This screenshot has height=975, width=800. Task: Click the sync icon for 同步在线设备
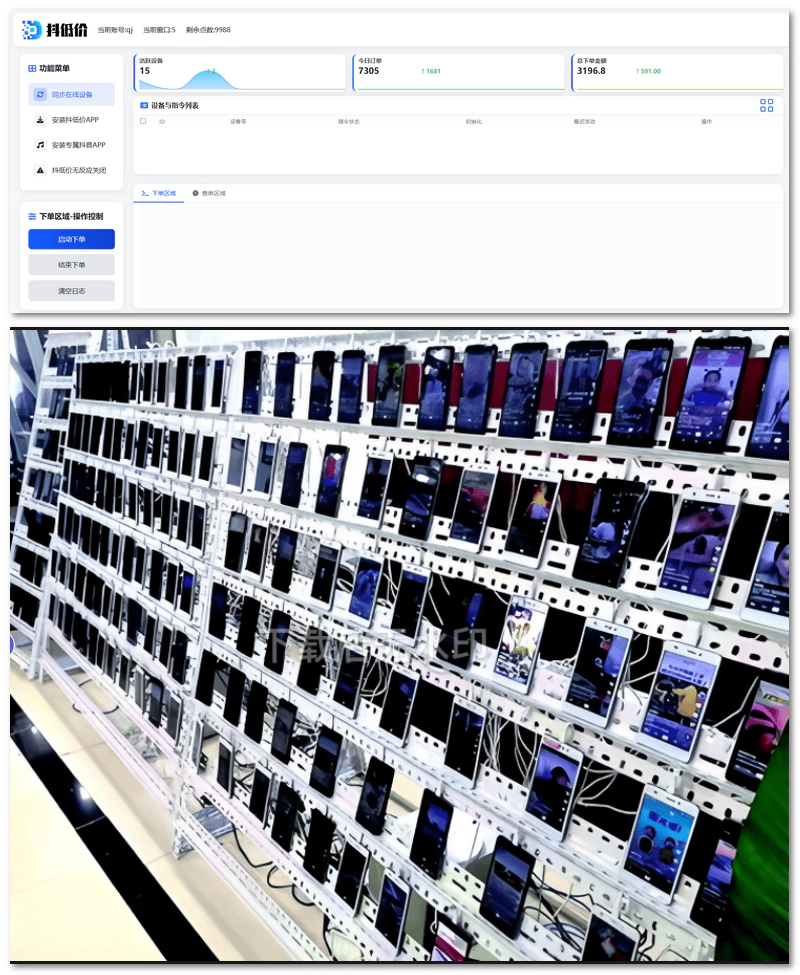[40, 95]
